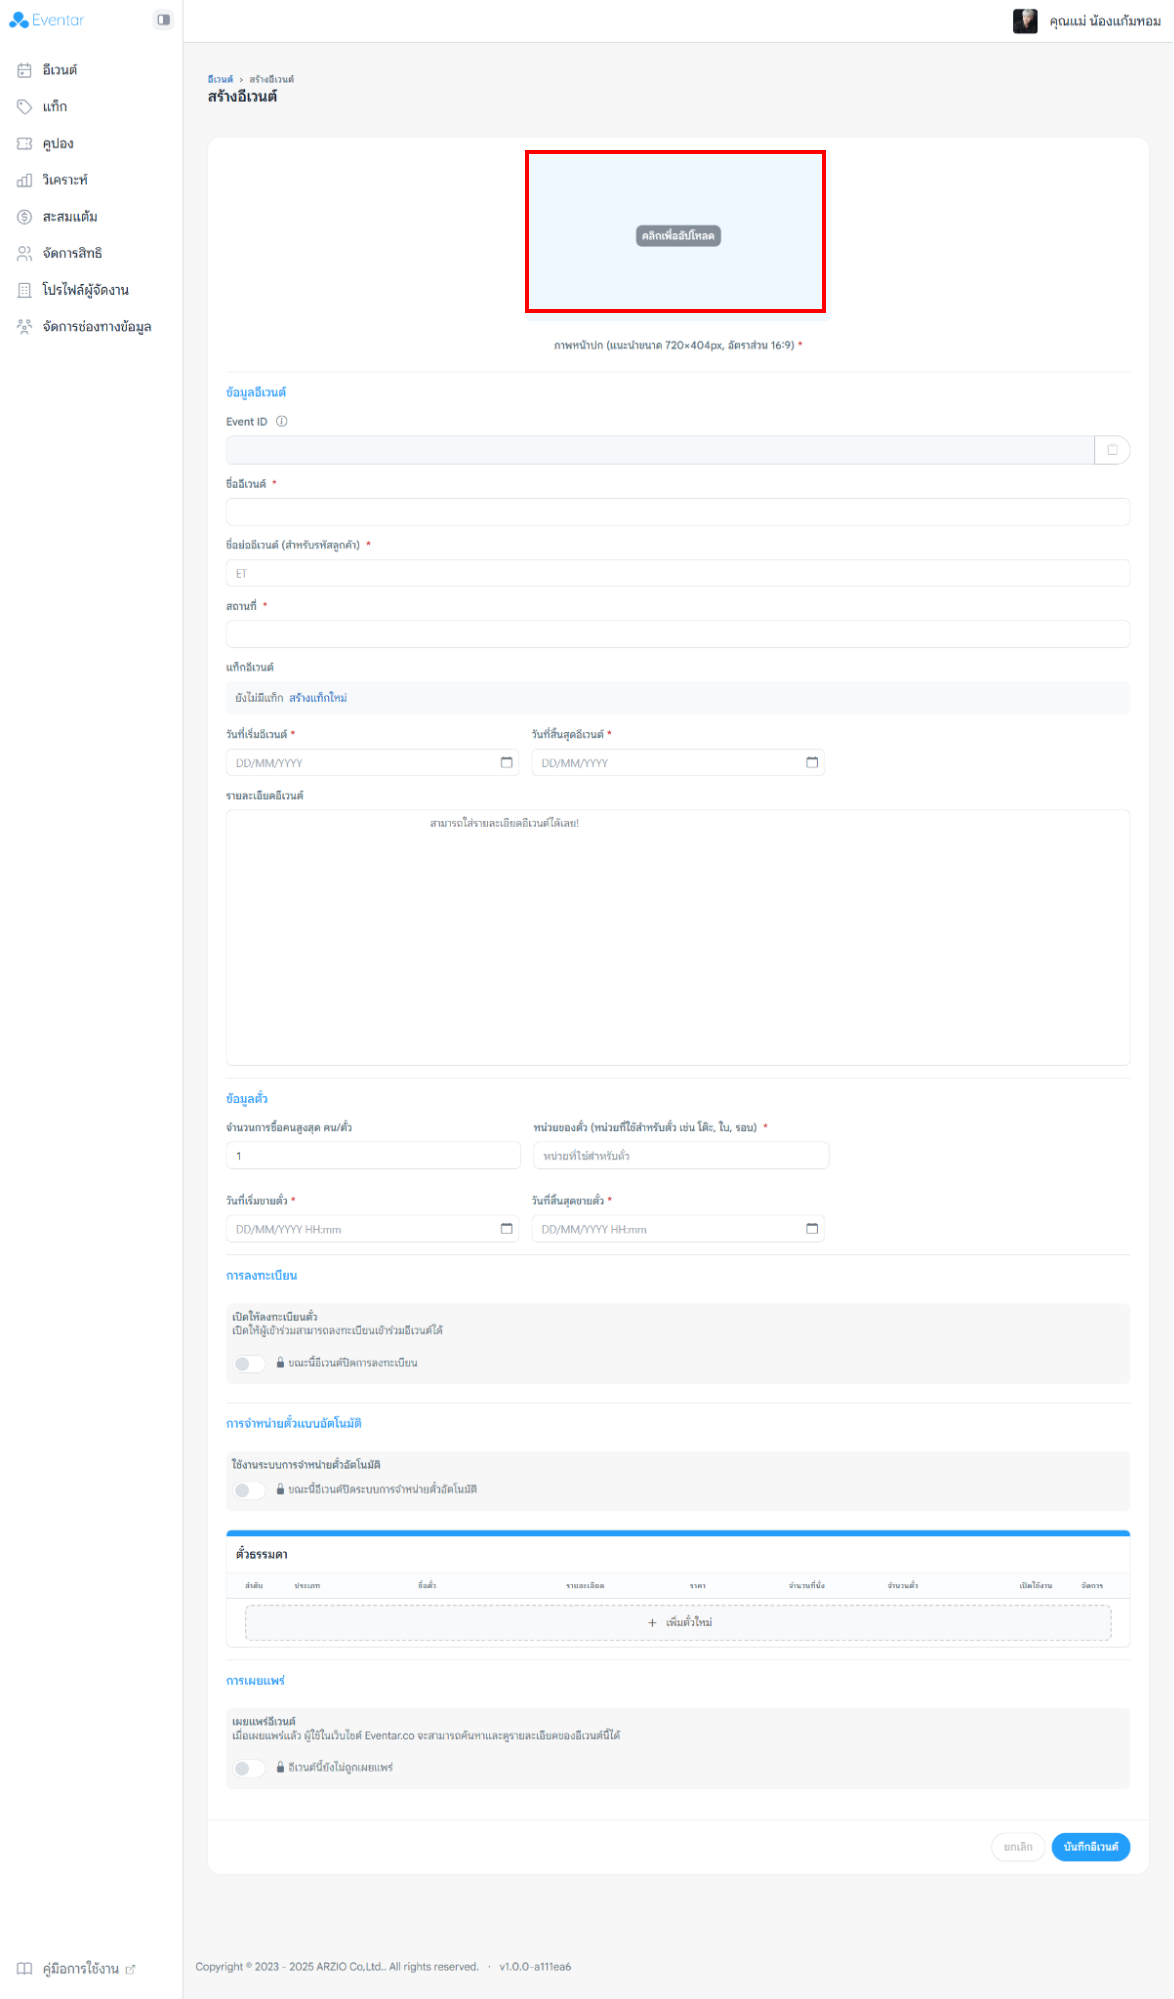Toggle เปิดให้ลงทะเบียนตั๋ว registration switch
Image resolution: width=1174 pixels, height=1999 pixels.
coord(249,1364)
